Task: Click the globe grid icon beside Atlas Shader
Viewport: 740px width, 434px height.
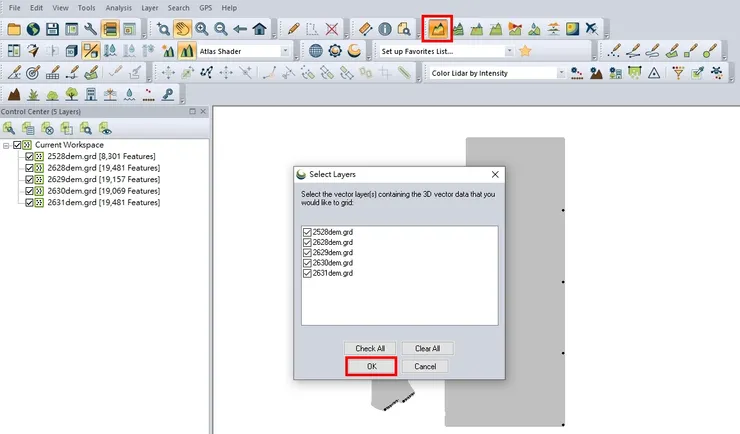Action: click(x=316, y=51)
